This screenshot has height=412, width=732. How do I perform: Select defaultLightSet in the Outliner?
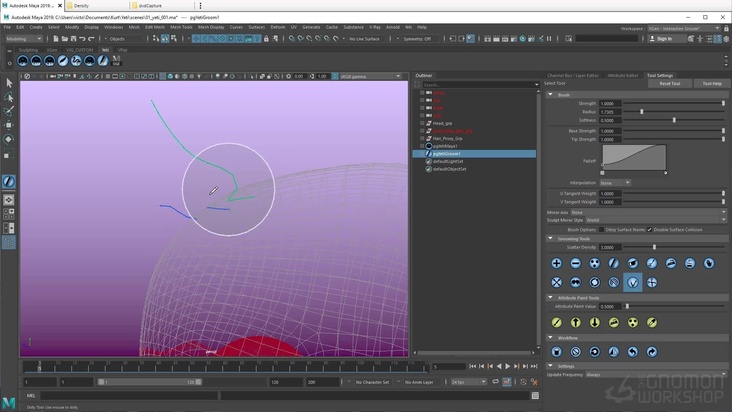pos(450,162)
